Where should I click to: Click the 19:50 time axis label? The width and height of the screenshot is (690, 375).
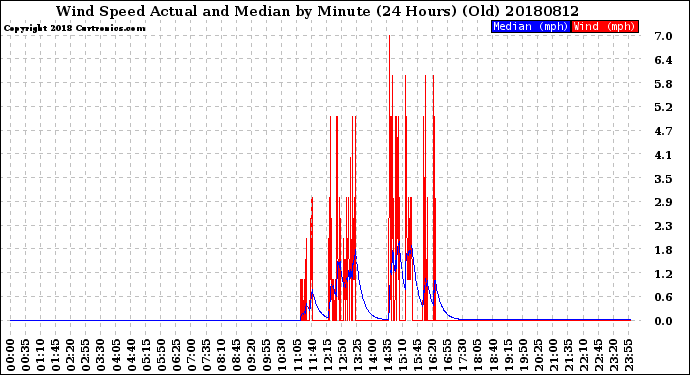coord(523,355)
